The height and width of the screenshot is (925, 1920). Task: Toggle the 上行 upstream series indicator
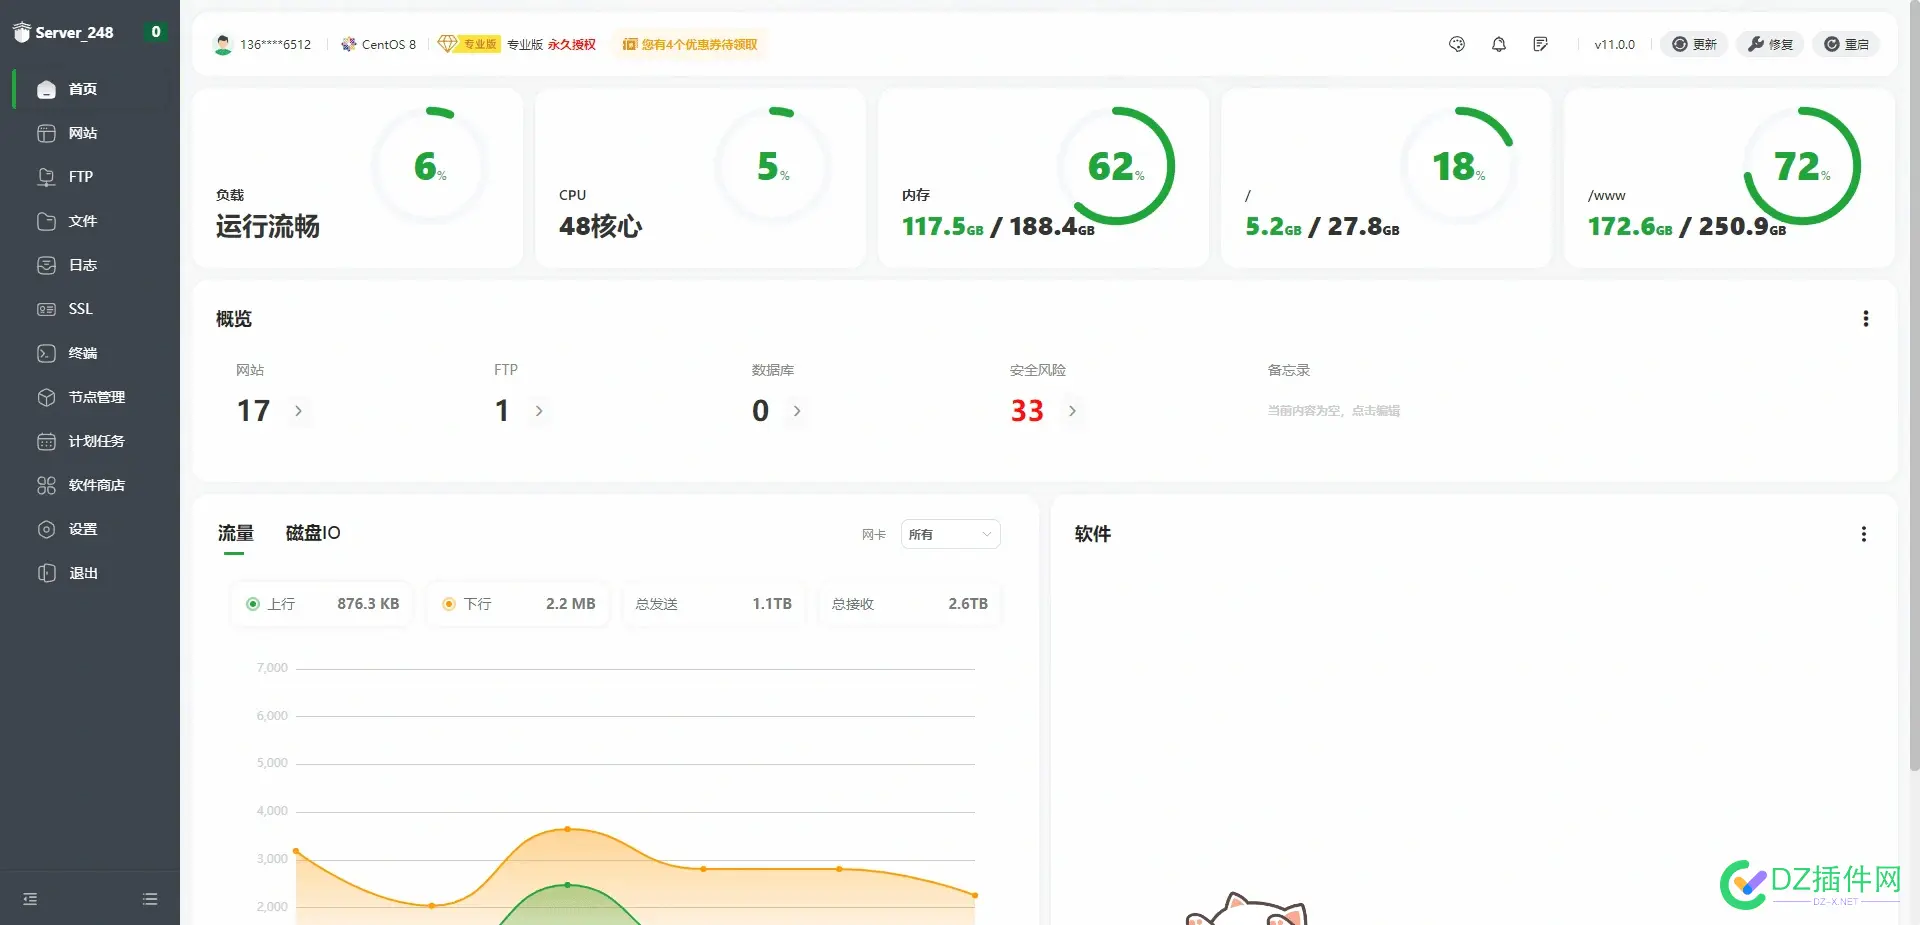253,604
